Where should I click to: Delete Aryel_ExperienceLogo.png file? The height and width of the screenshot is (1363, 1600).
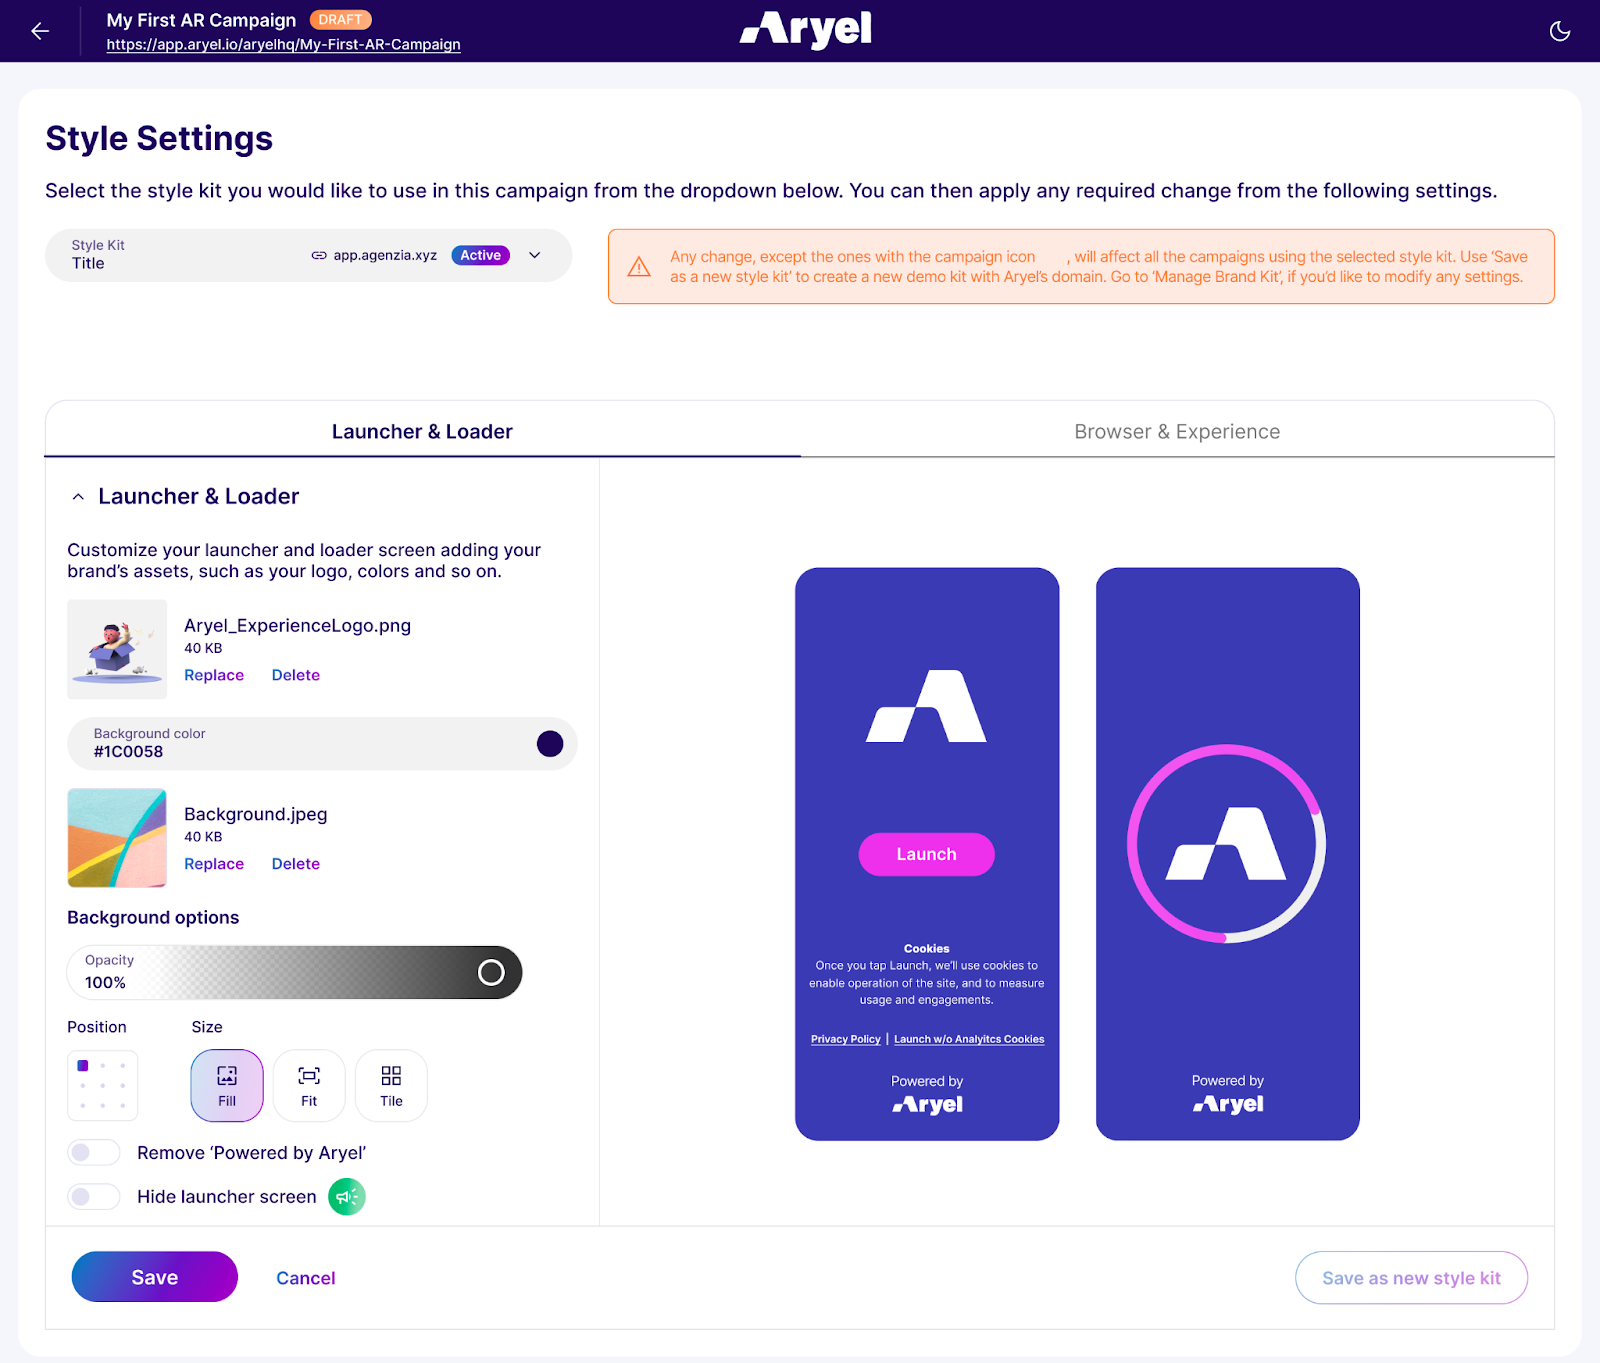(296, 675)
